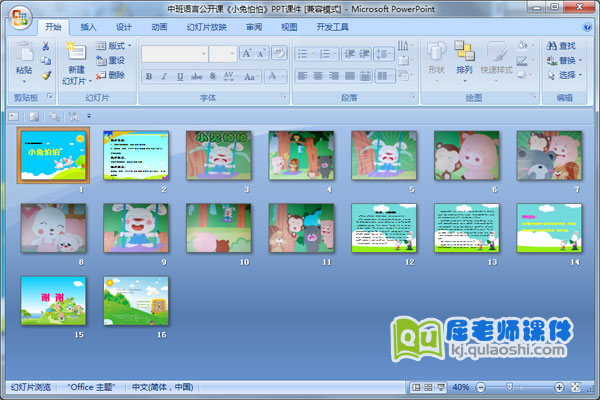Click the Clear Formatting icon
Image resolution: width=600 pixels, height=400 pixels.
point(279,53)
